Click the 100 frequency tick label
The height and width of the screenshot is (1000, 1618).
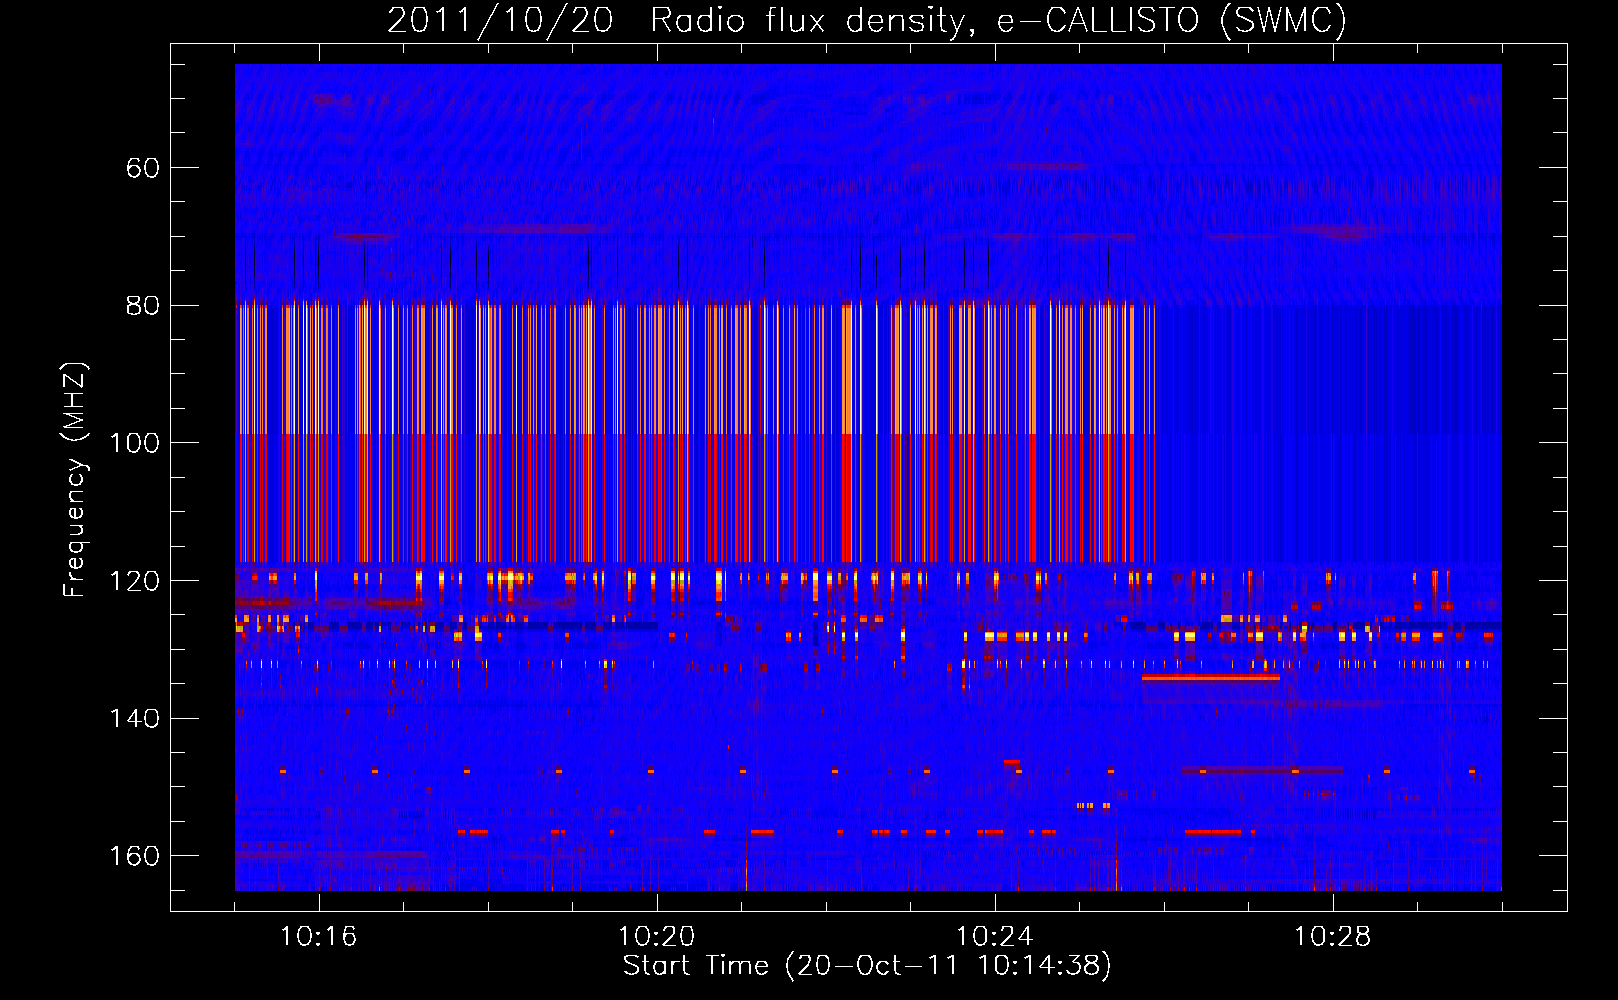pyautogui.click(x=134, y=443)
